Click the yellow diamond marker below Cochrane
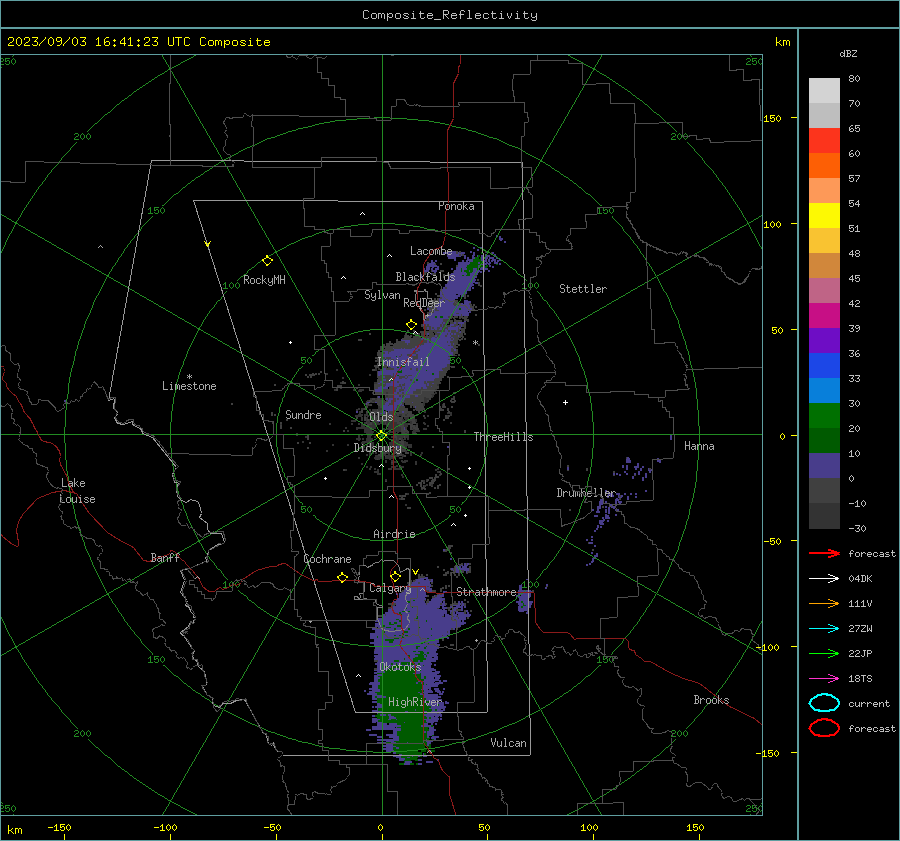900x841 pixels. click(342, 577)
